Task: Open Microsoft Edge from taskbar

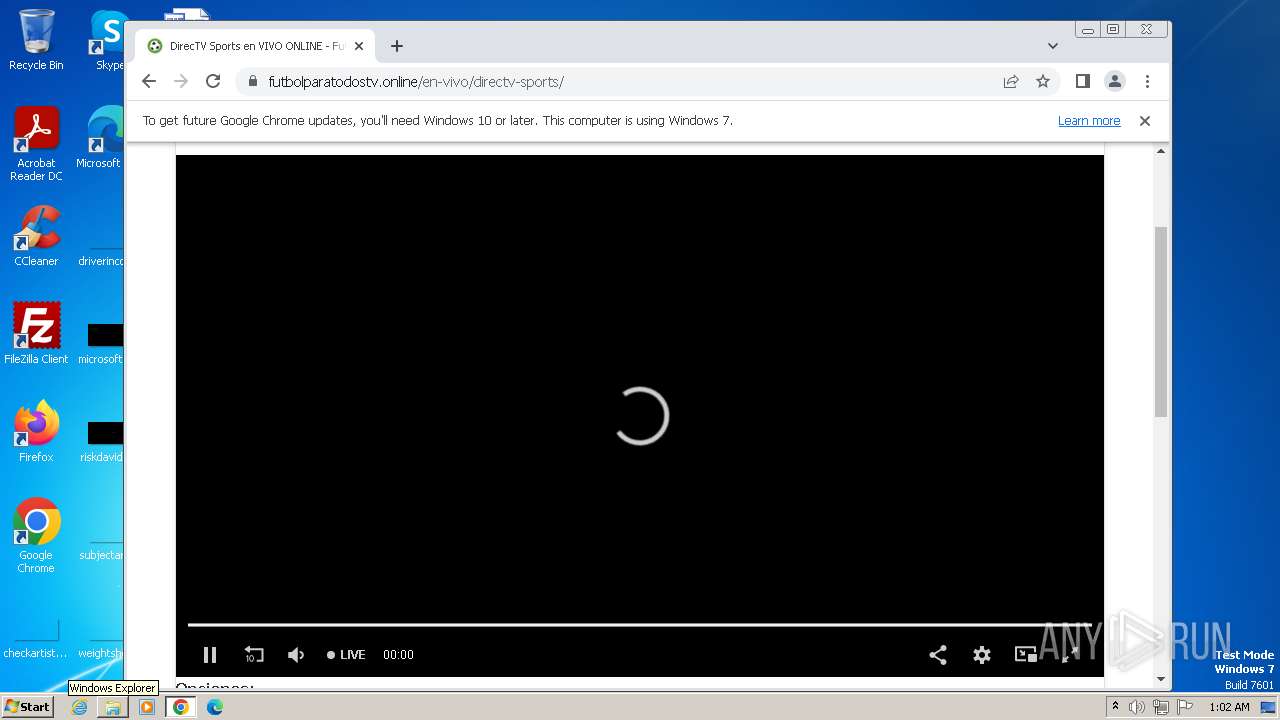Action: pyautogui.click(x=214, y=707)
